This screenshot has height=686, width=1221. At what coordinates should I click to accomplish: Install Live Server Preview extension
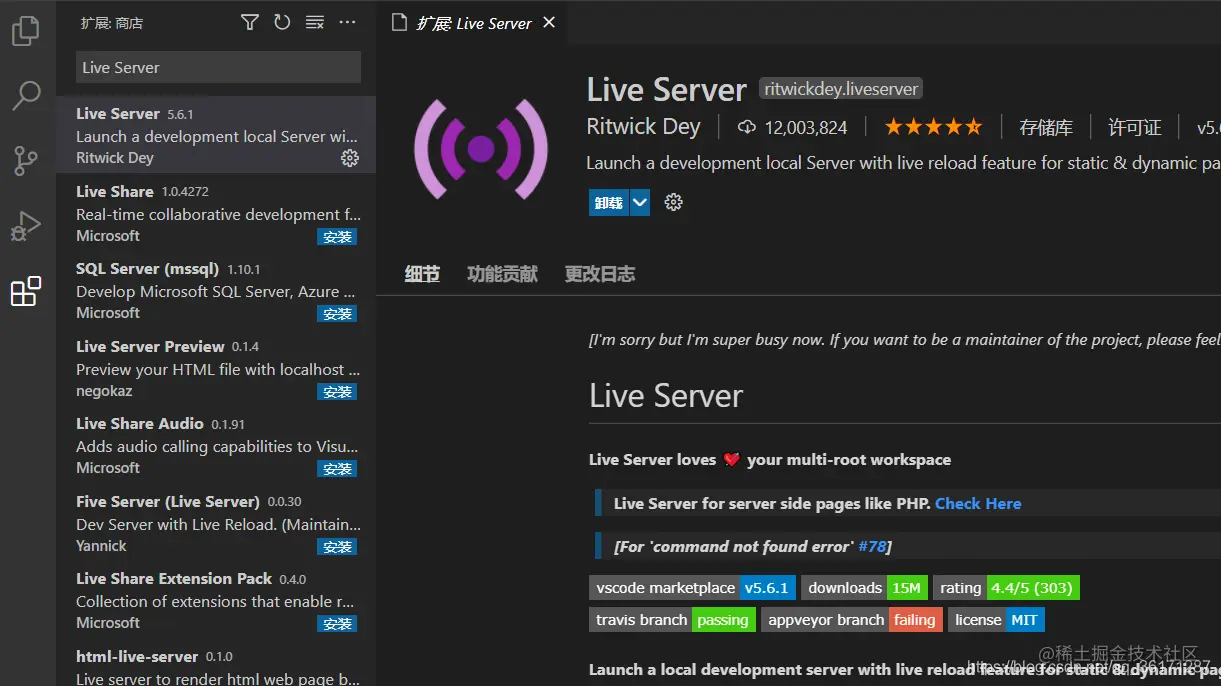pos(338,392)
